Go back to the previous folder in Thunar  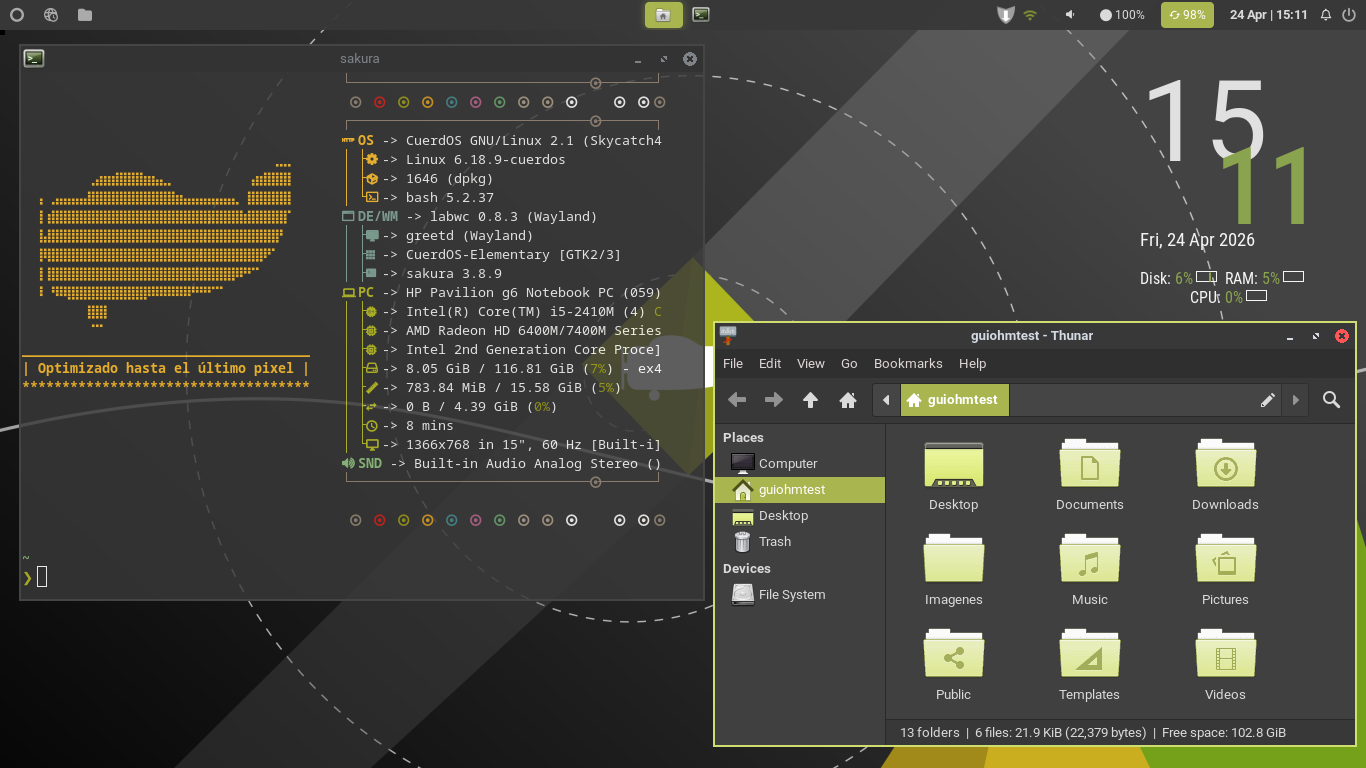tap(737, 400)
